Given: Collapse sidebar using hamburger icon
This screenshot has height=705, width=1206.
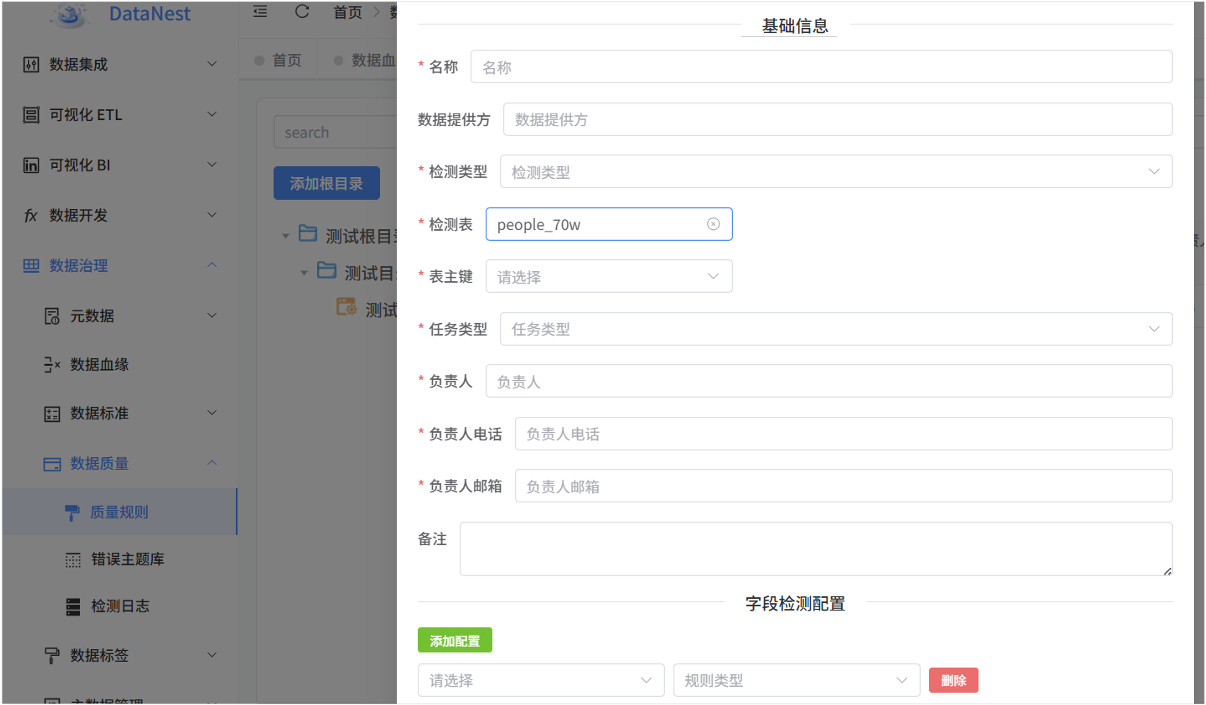Looking at the screenshot, I should 258,12.
